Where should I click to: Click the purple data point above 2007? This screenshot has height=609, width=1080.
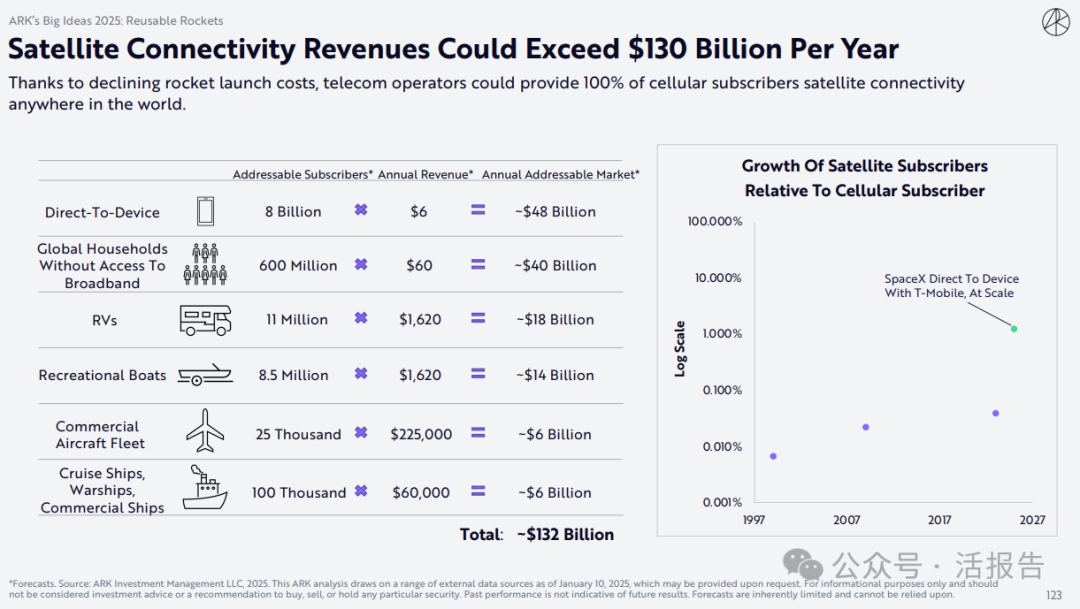click(x=866, y=427)
